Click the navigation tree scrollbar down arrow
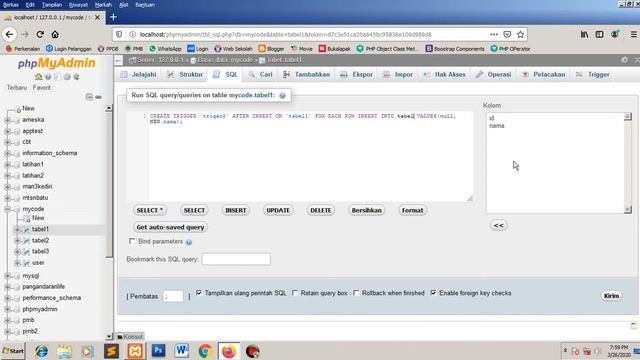The image size is (640, 360). click(x=109, y=337)
